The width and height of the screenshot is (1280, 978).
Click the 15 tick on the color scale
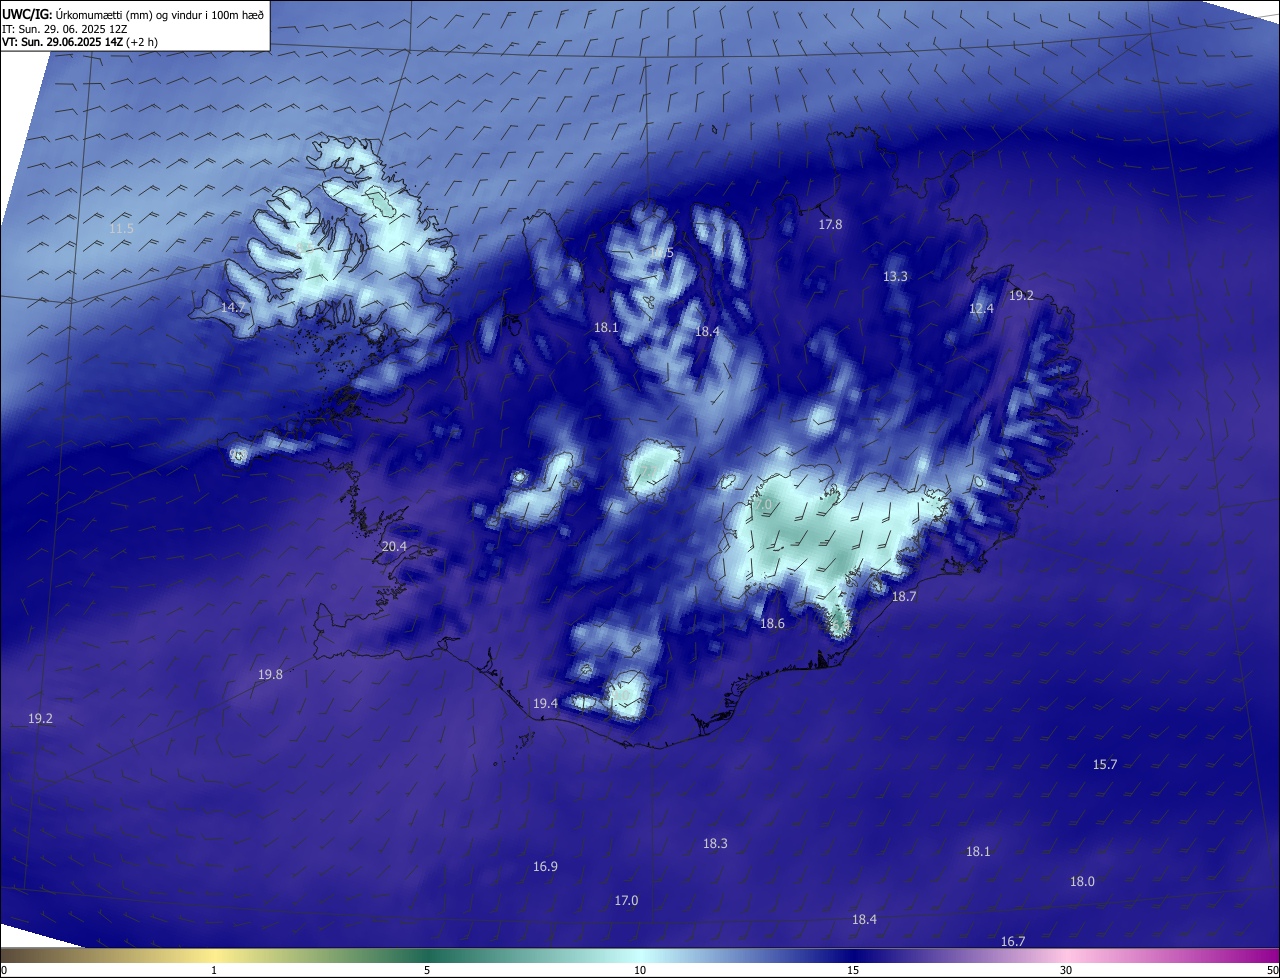click(853, 970)
